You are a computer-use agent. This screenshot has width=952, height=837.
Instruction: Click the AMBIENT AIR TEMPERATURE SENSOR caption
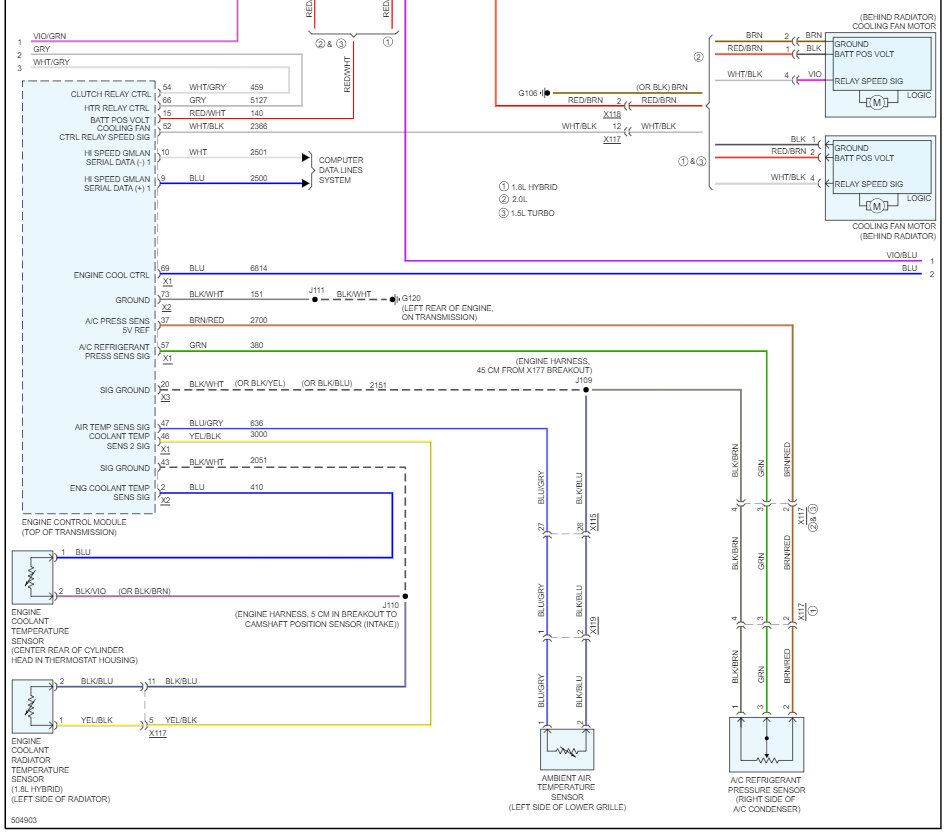tap(566, 787)
